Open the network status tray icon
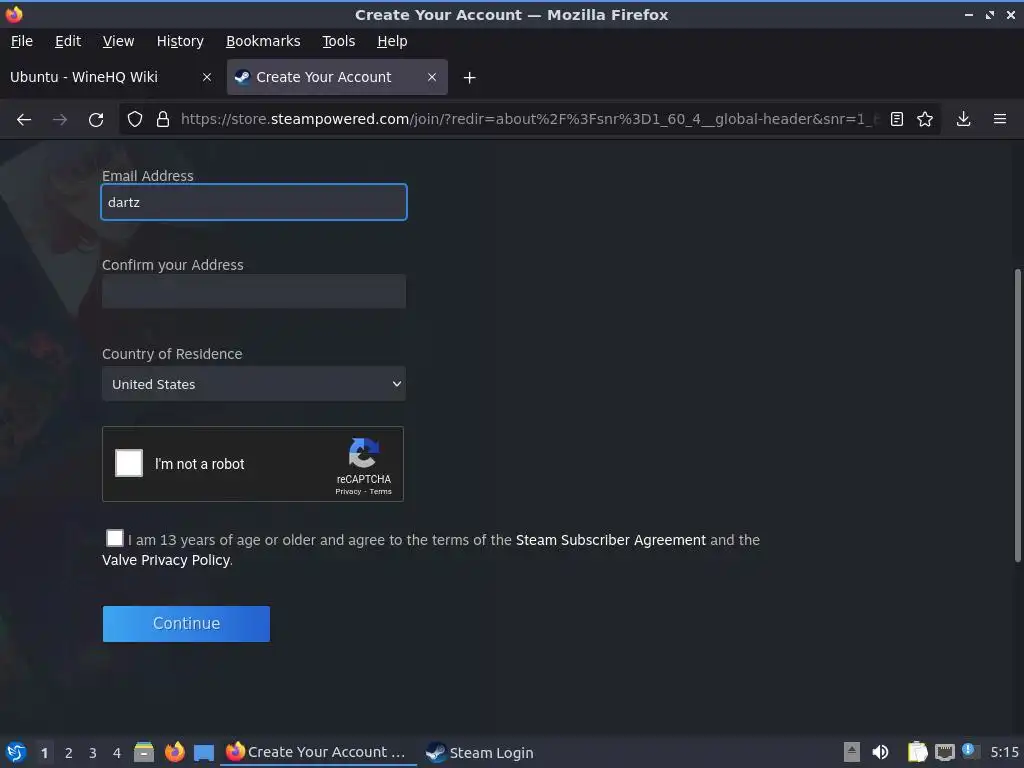1024x768 pixels. 944,752
